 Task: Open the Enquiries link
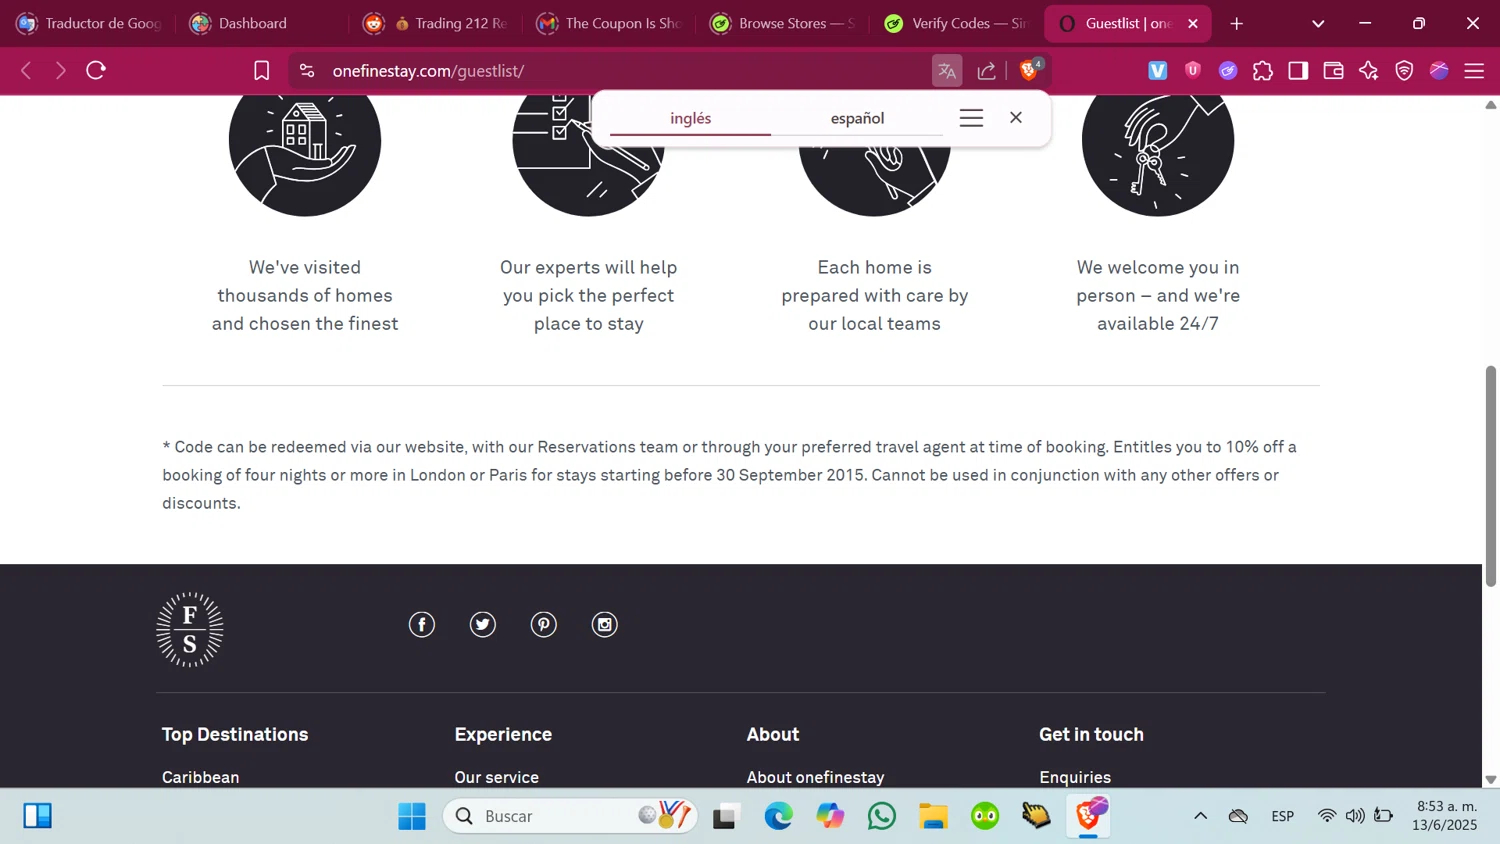coord(1075,777)
